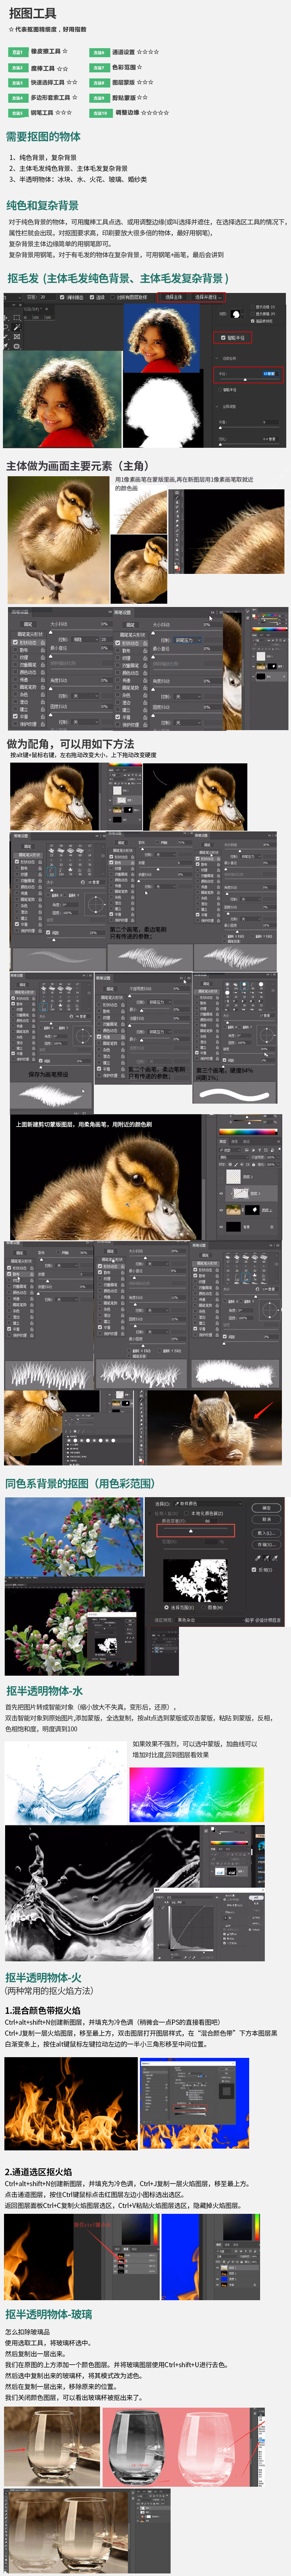
Task: Click the 选择主体 button in options bar
Action: [x=174, y=297]
